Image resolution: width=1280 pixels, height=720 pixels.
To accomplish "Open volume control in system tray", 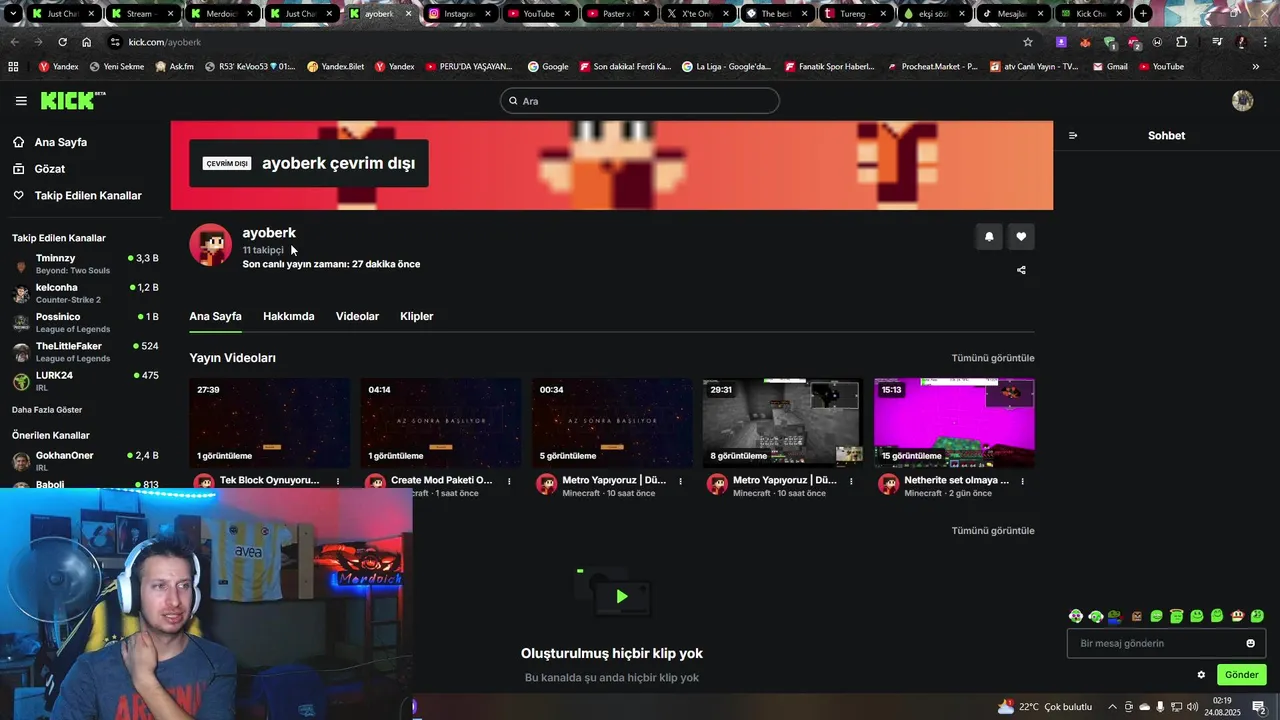I will 1193,707.
